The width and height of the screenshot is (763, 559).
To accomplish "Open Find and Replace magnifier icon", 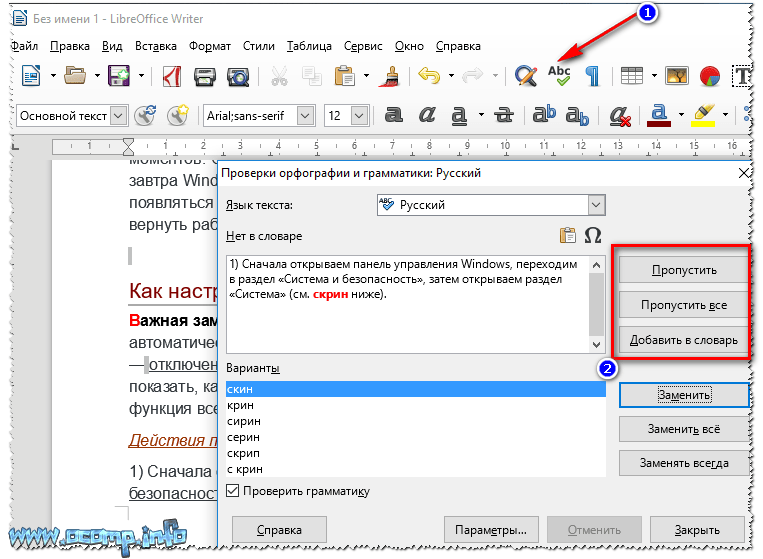I will pyautogui.click(x=525, y=76).
